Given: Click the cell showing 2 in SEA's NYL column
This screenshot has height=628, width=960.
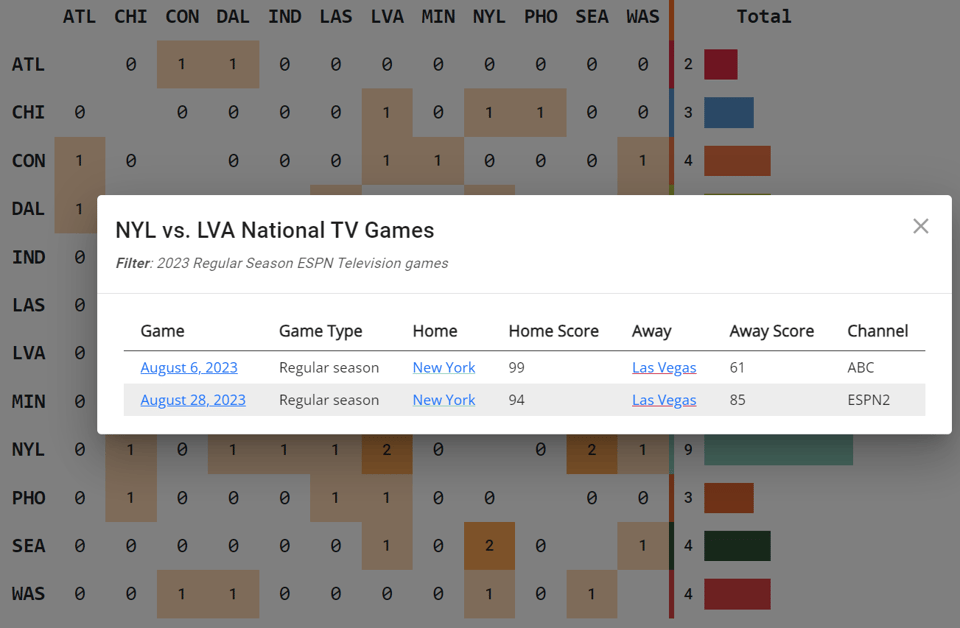Looking at the screenshot, I should (x=489, y=546).
